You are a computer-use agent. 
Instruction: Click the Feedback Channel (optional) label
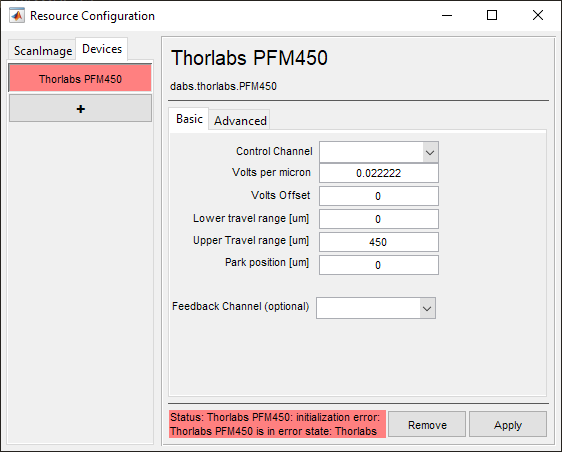240,306
